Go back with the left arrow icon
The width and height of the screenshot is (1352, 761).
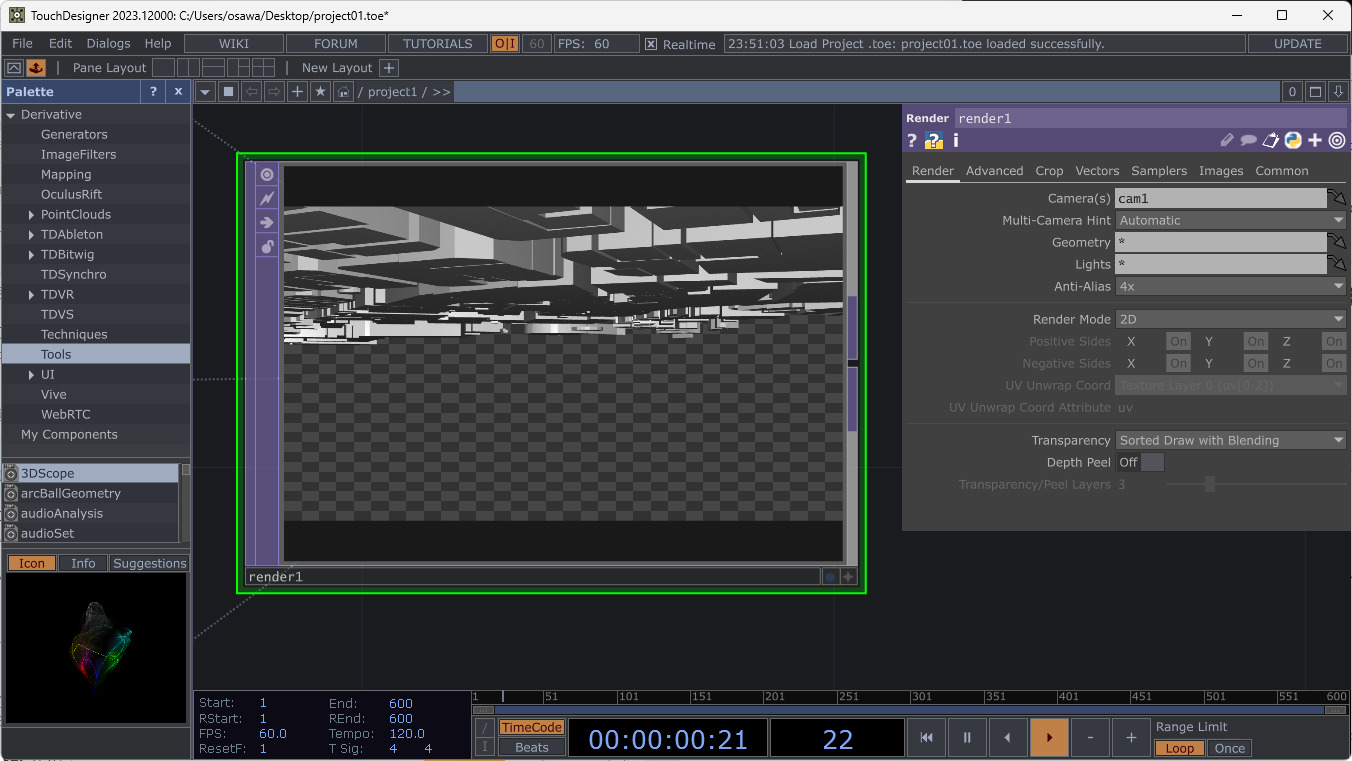pyautogui.click(x=251, y=91)
